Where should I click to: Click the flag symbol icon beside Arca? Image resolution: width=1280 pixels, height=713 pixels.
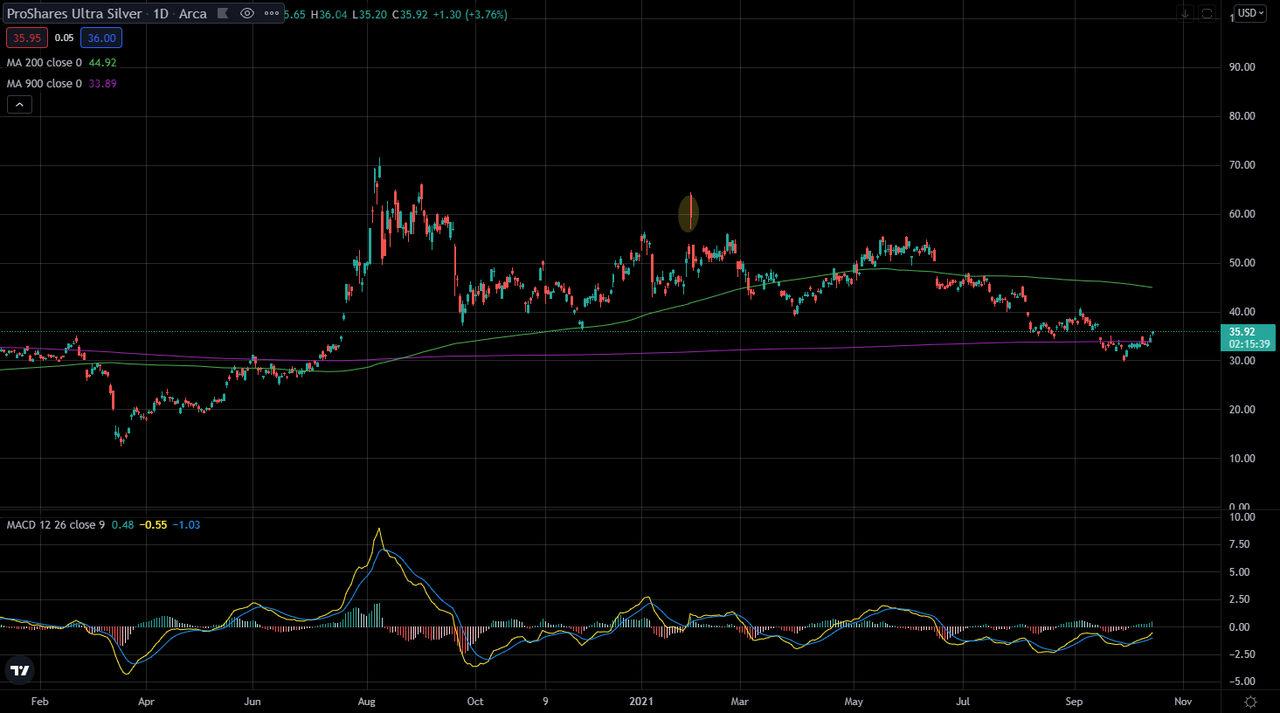pos(222,13)
